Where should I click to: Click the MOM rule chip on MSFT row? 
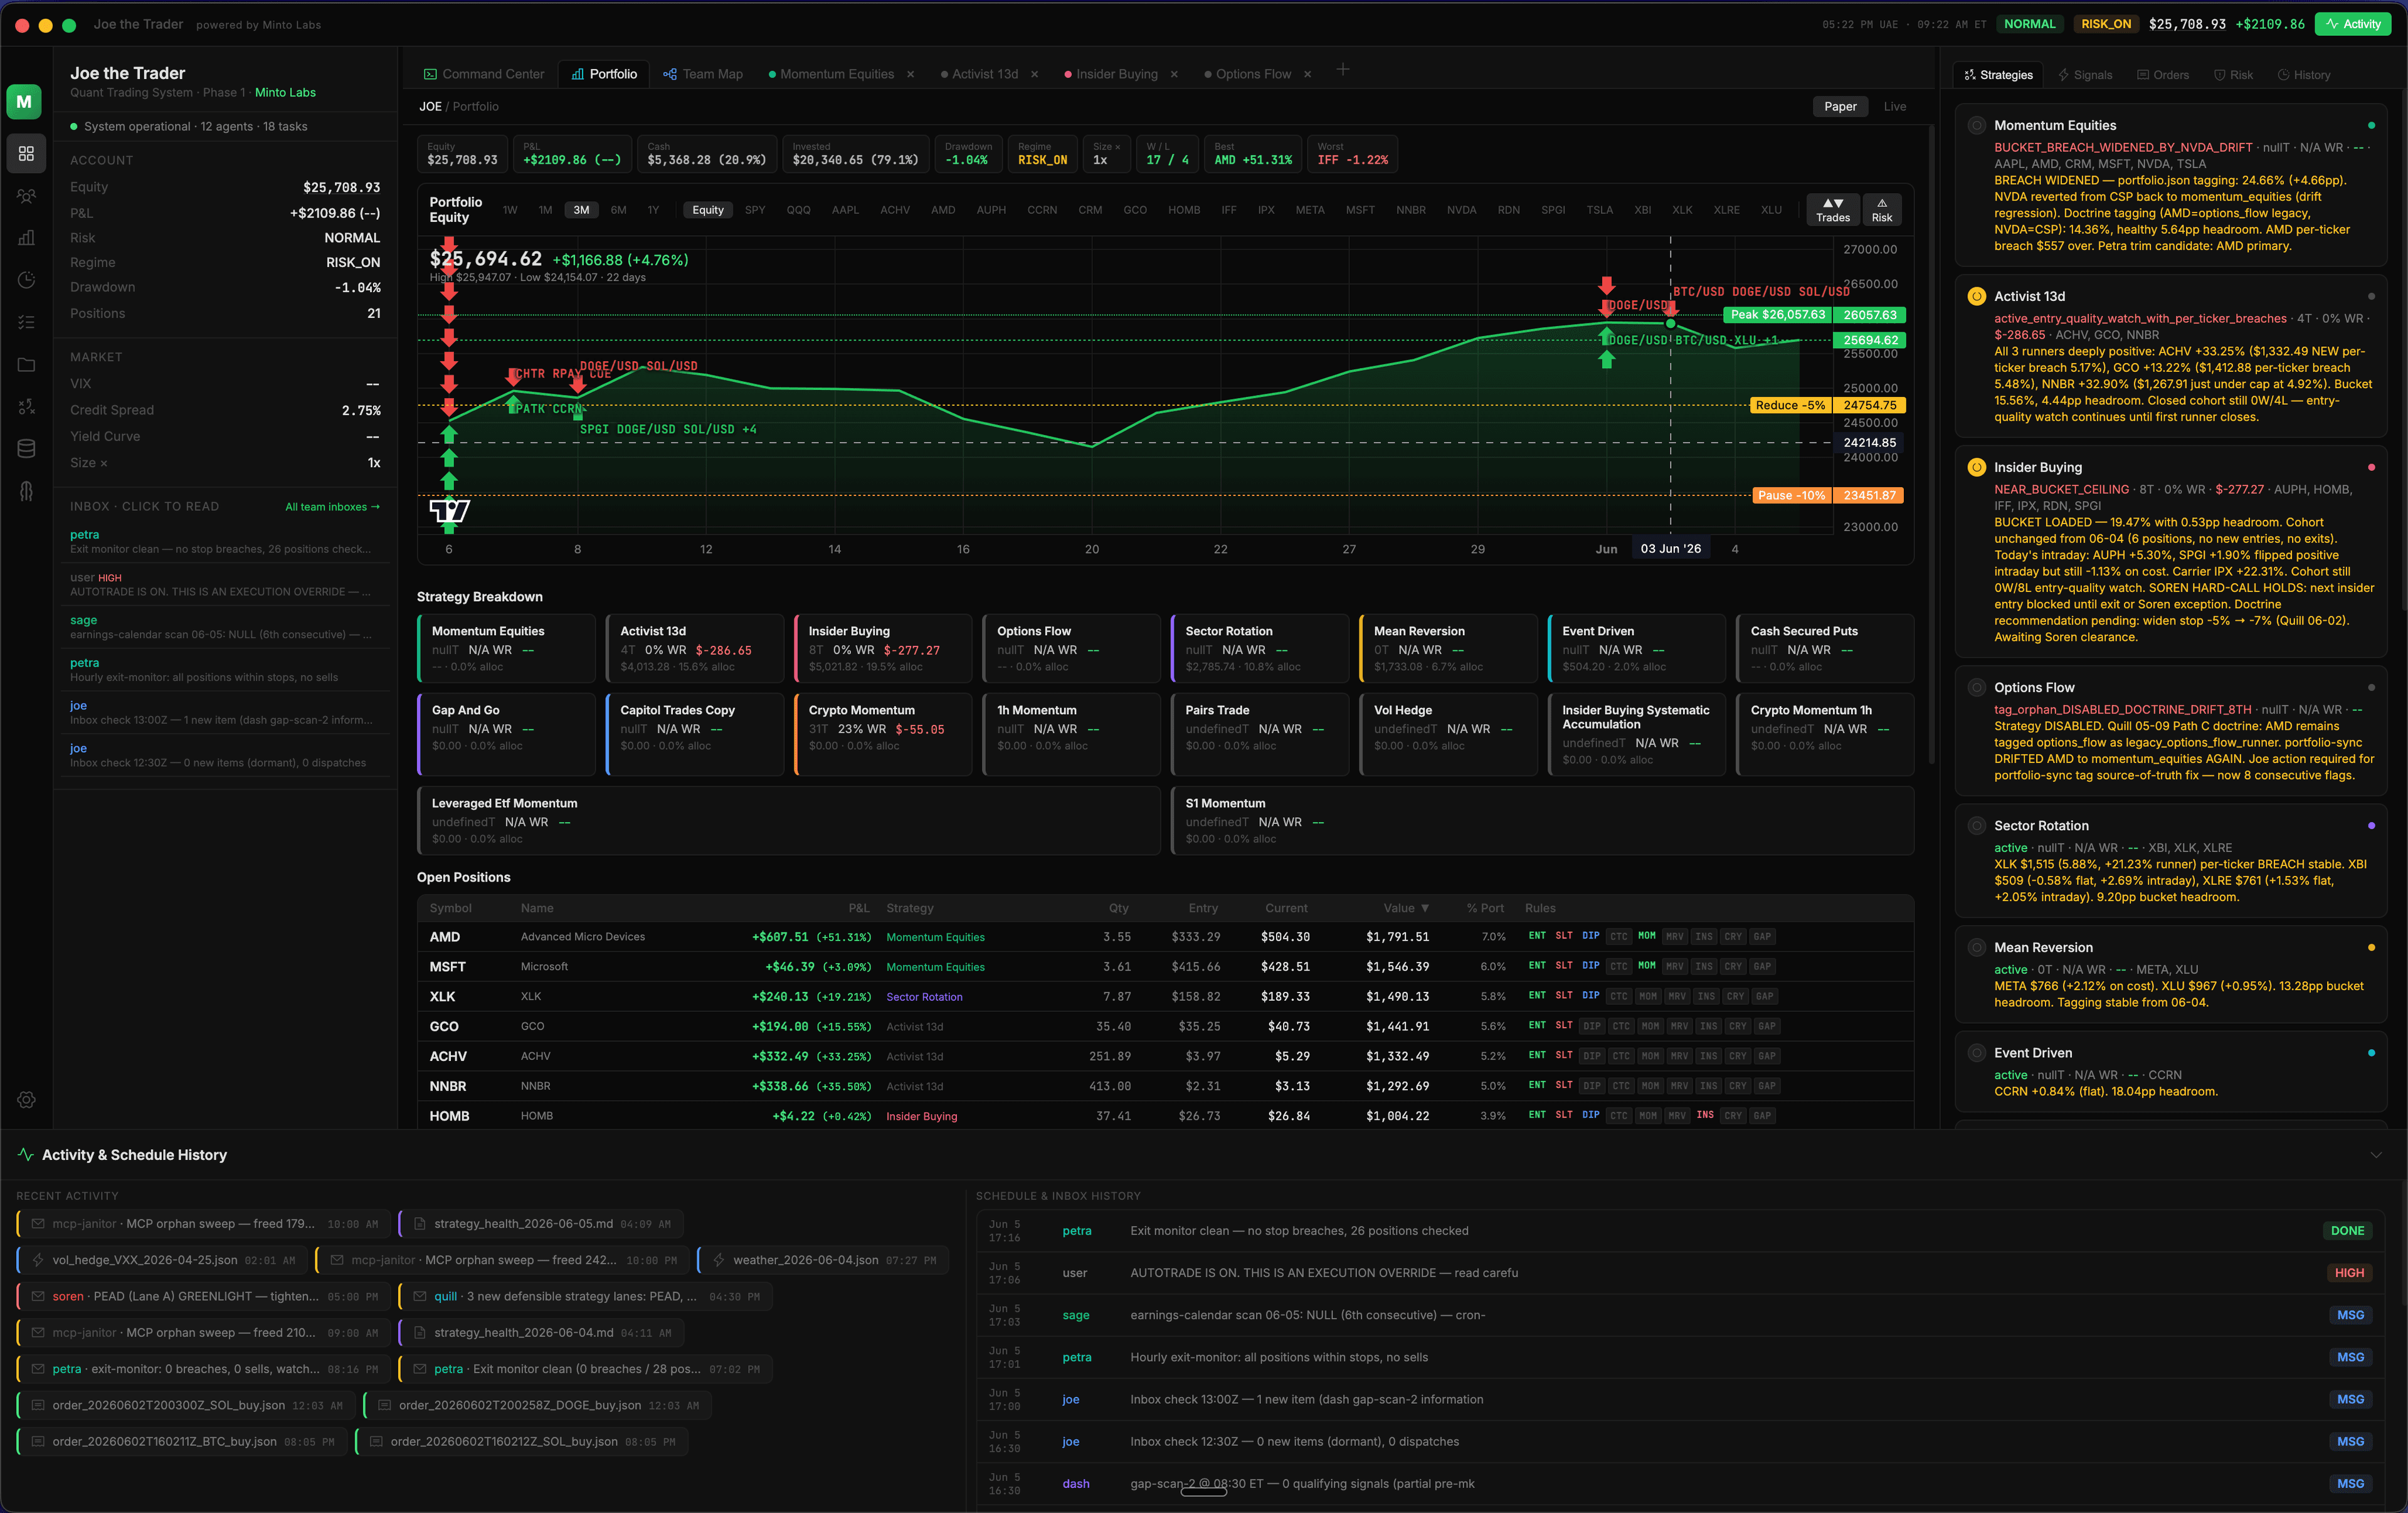1646,966
